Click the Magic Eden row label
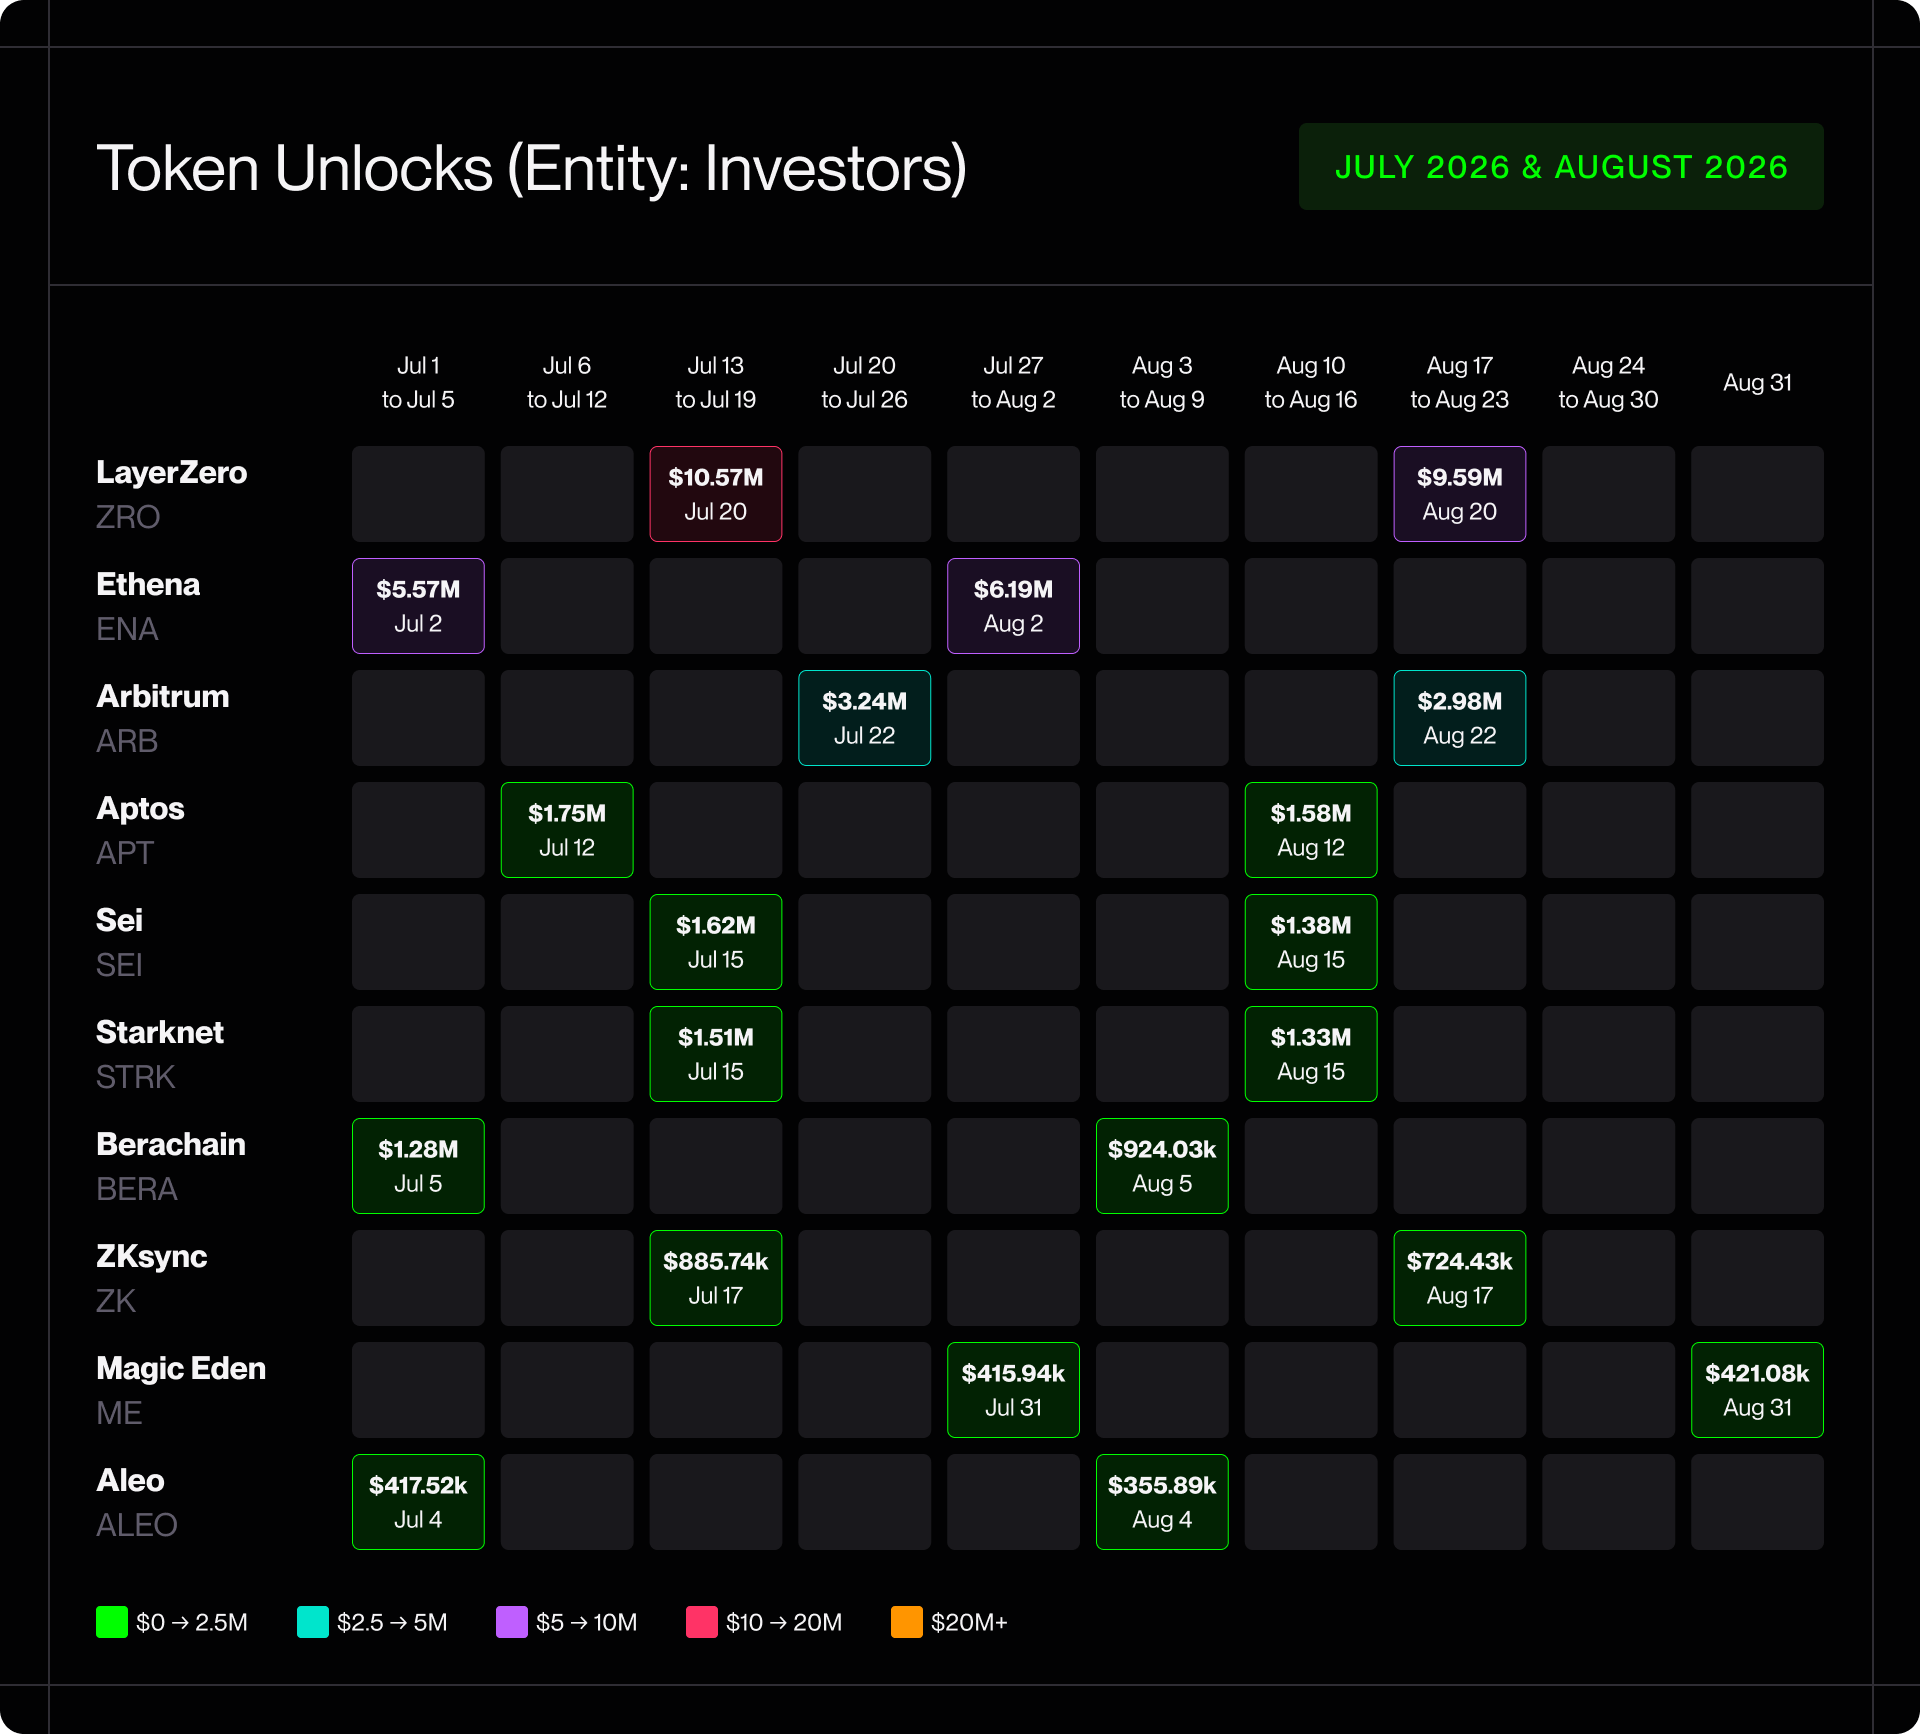Viewport: 1920px width, 1734px height. coord(181,1368)
